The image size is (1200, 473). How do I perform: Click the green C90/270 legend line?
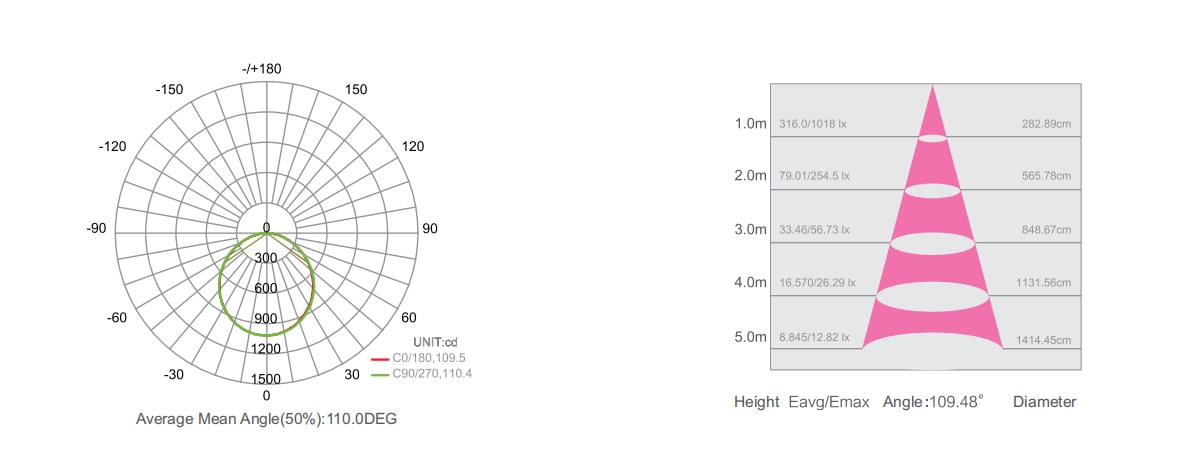(379, 374)
